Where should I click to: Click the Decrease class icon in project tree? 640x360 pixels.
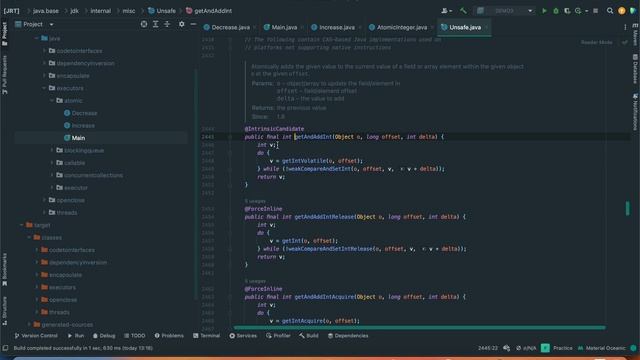67,113
